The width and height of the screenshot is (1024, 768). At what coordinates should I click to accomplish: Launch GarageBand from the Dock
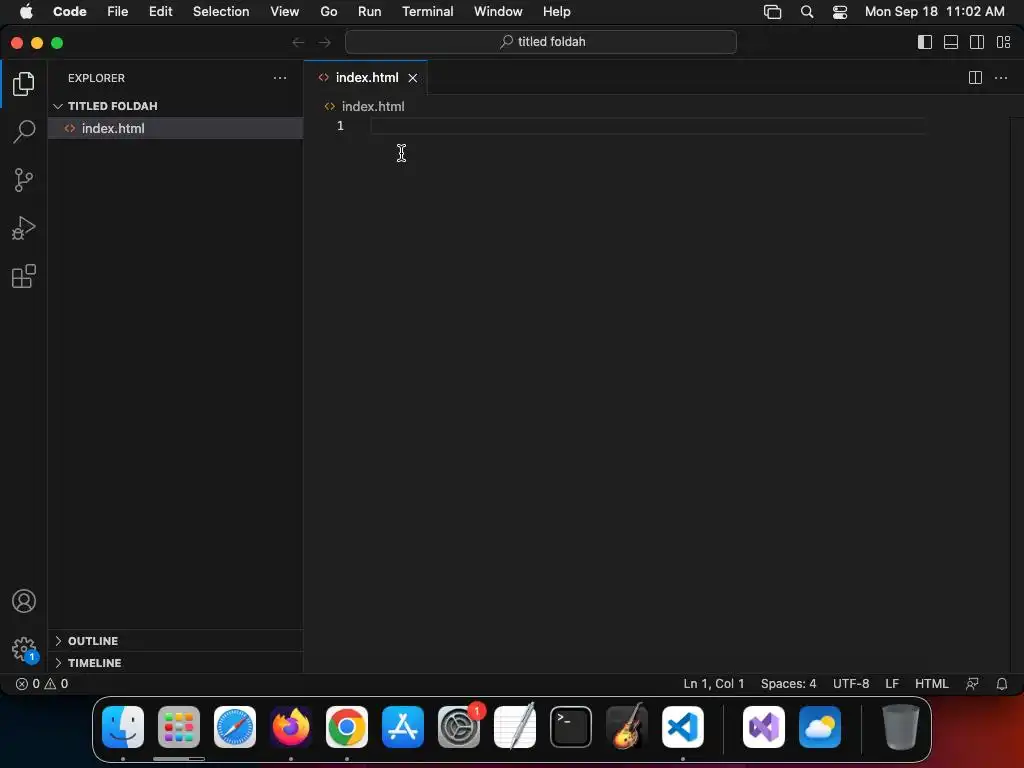(x=627, y=727)
